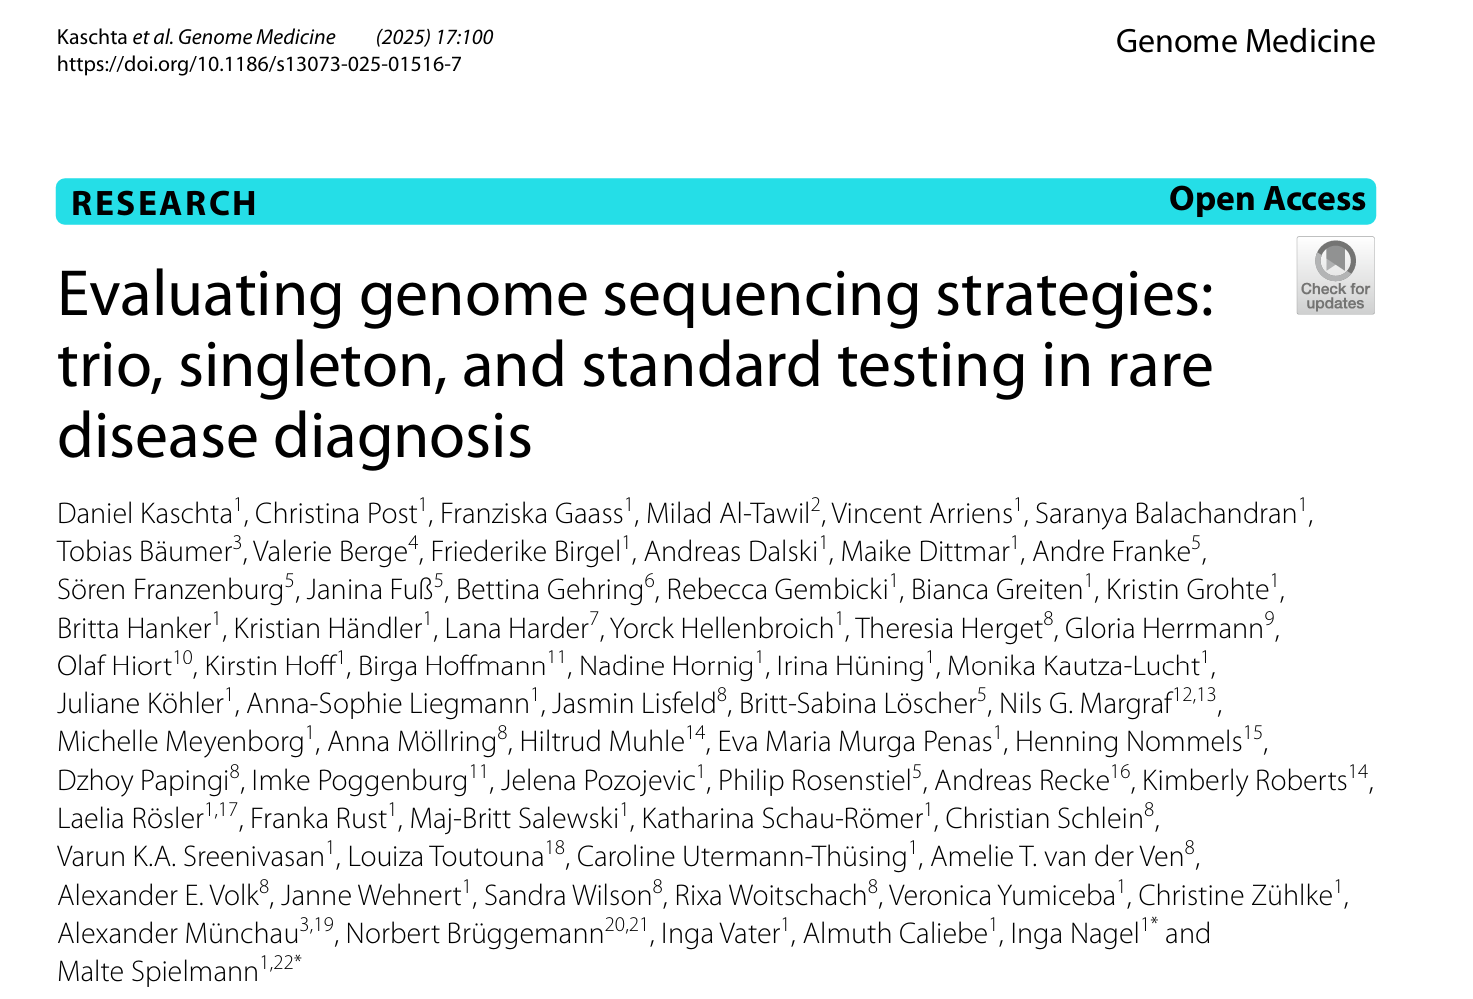Open the DOI link in the header
1473x999 pixels.
pos(259,65)
